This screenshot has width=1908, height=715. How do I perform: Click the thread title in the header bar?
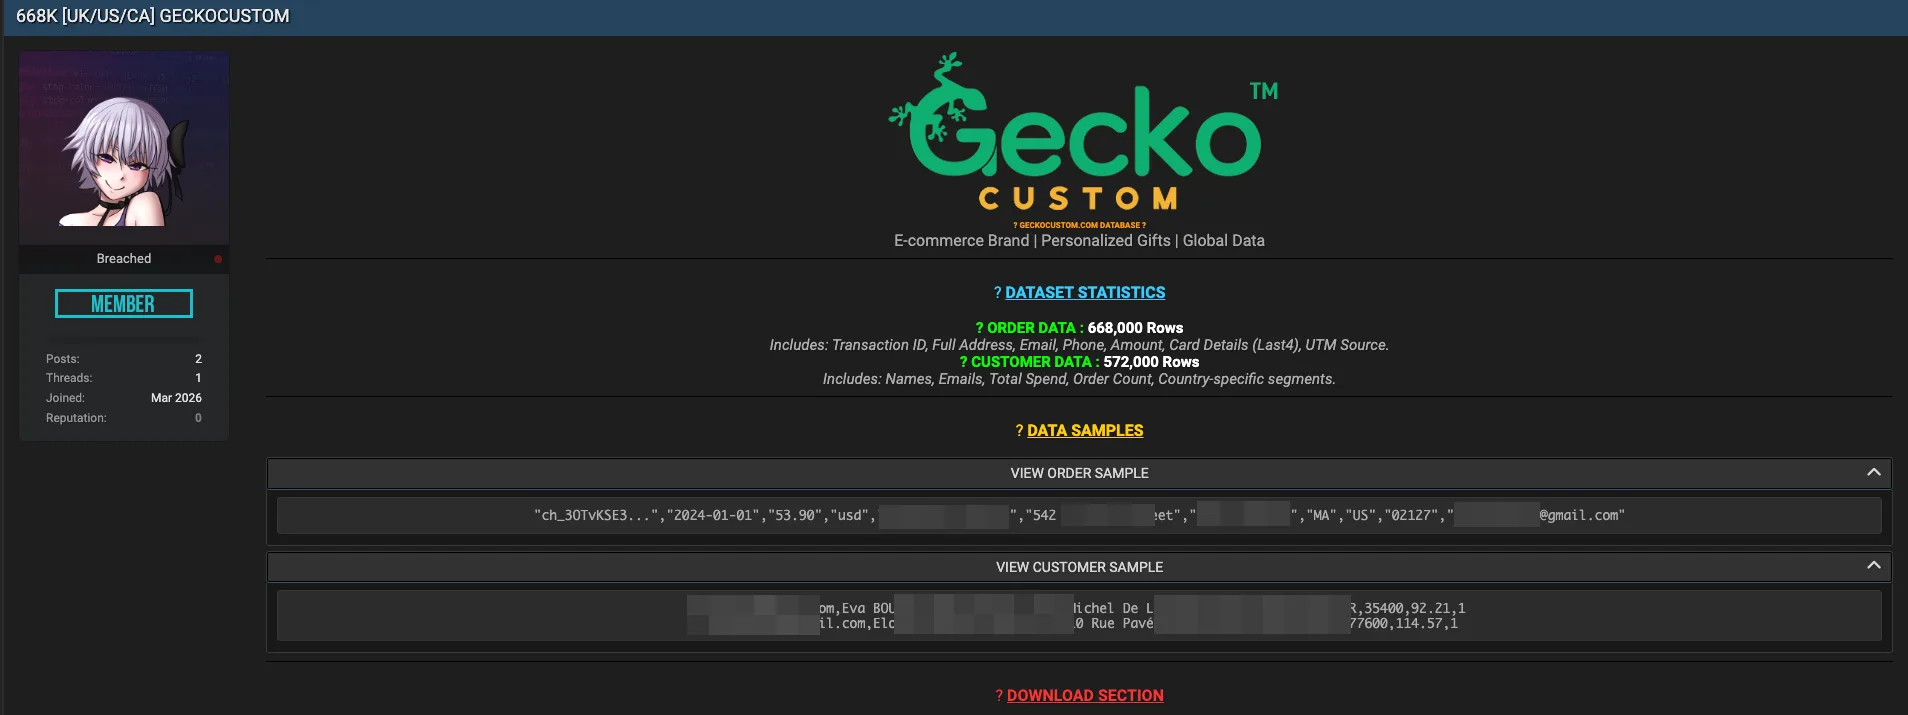point(153,16)
